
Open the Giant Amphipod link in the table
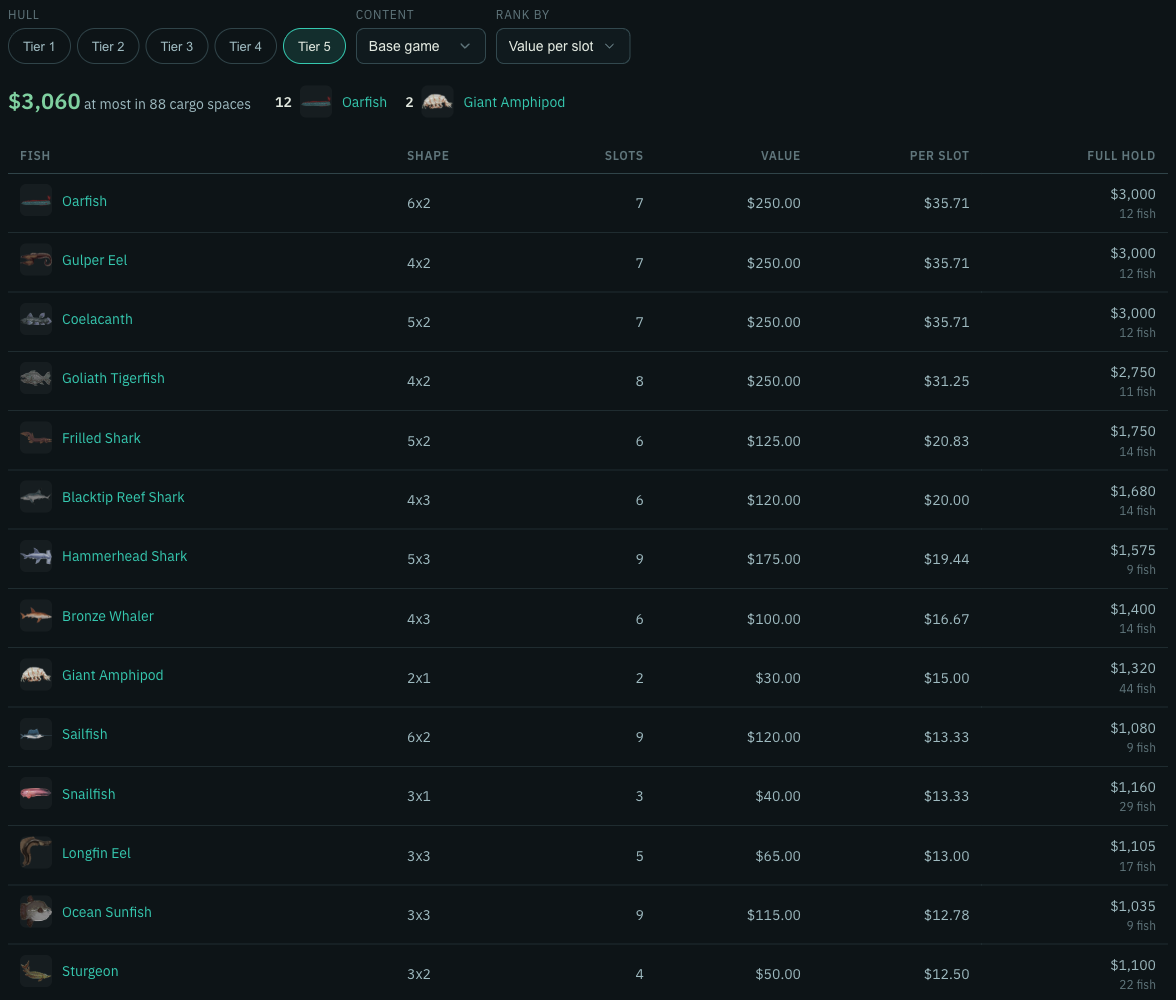pos(112,675)
